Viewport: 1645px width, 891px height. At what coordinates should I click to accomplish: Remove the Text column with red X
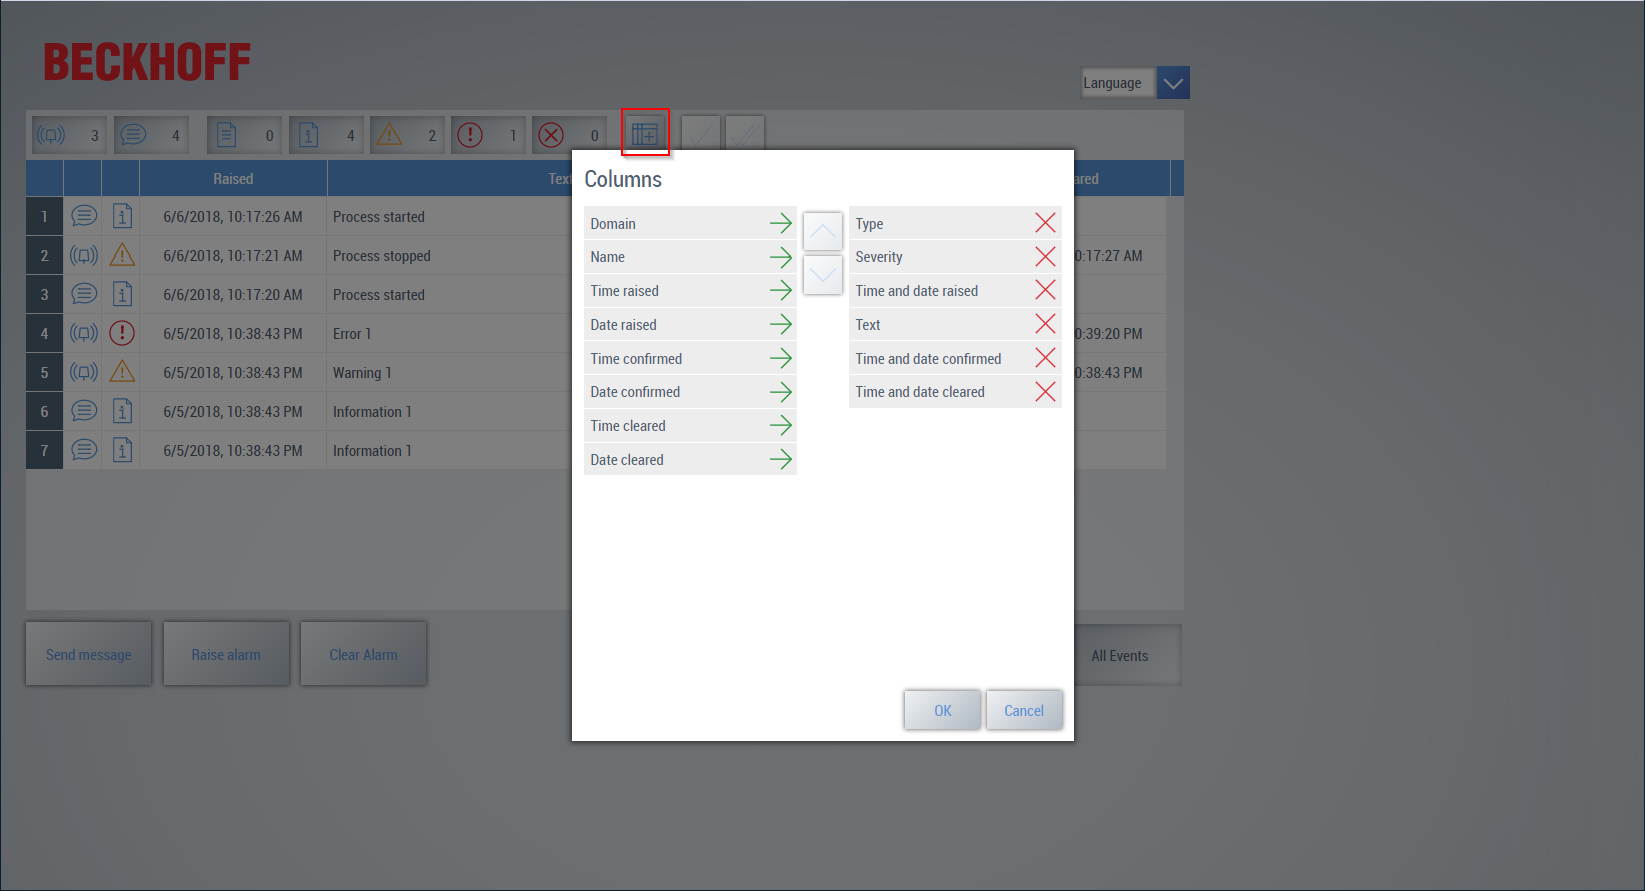[x=1045, y=325]
